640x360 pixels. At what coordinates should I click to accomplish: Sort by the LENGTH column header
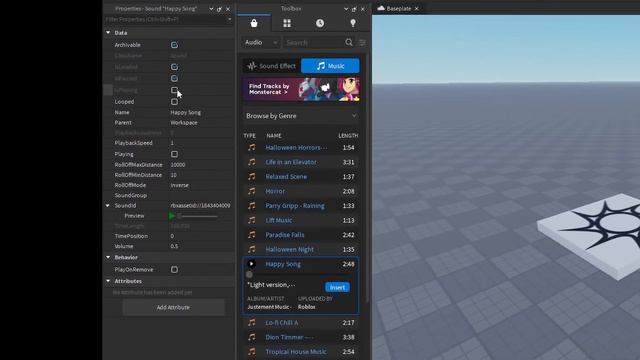(x=348, y=136)
